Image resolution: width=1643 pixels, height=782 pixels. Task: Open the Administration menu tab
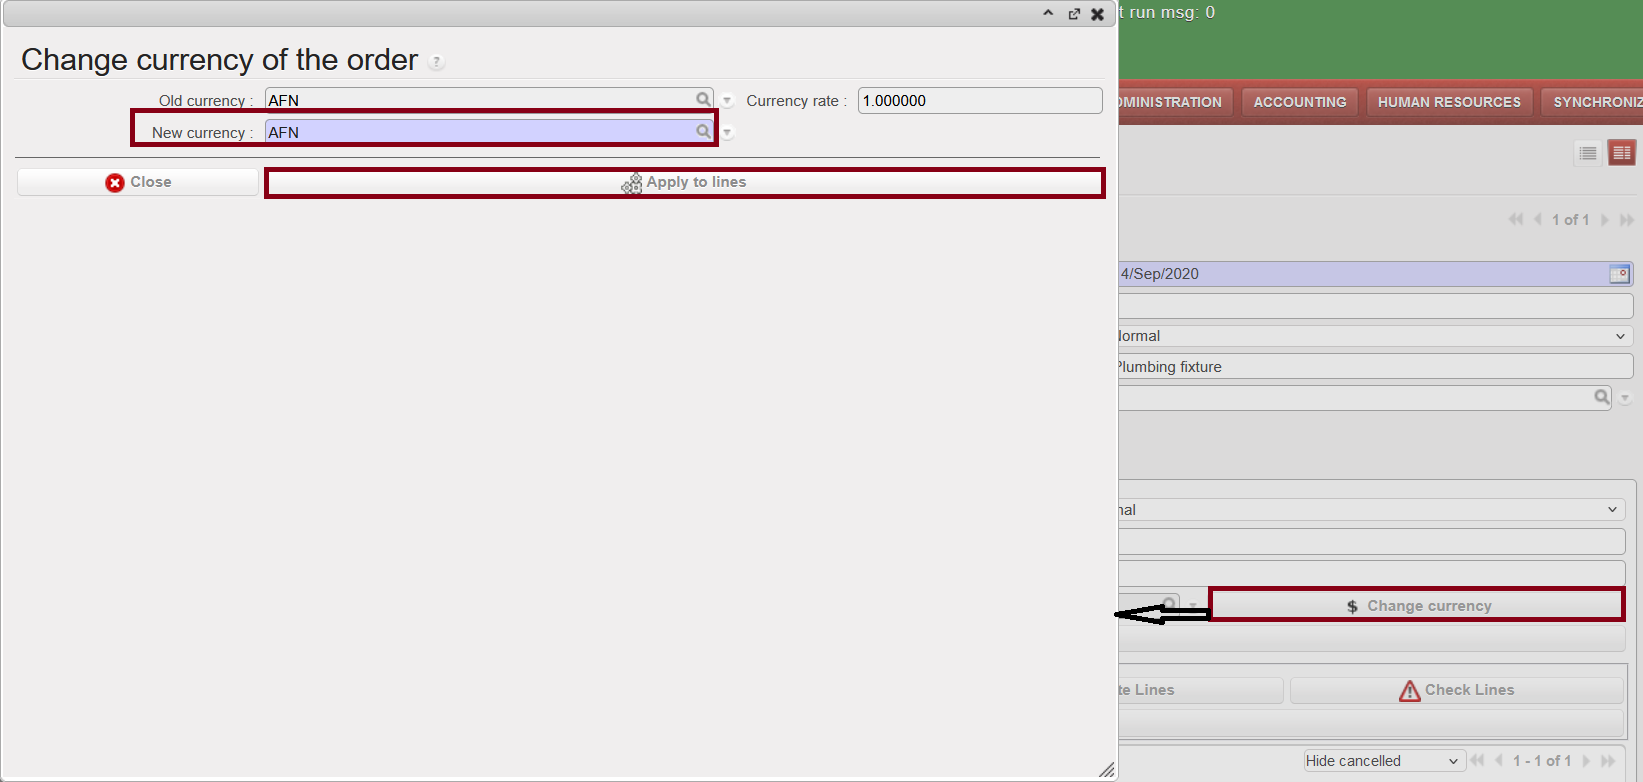click(x=1175, y=102)
